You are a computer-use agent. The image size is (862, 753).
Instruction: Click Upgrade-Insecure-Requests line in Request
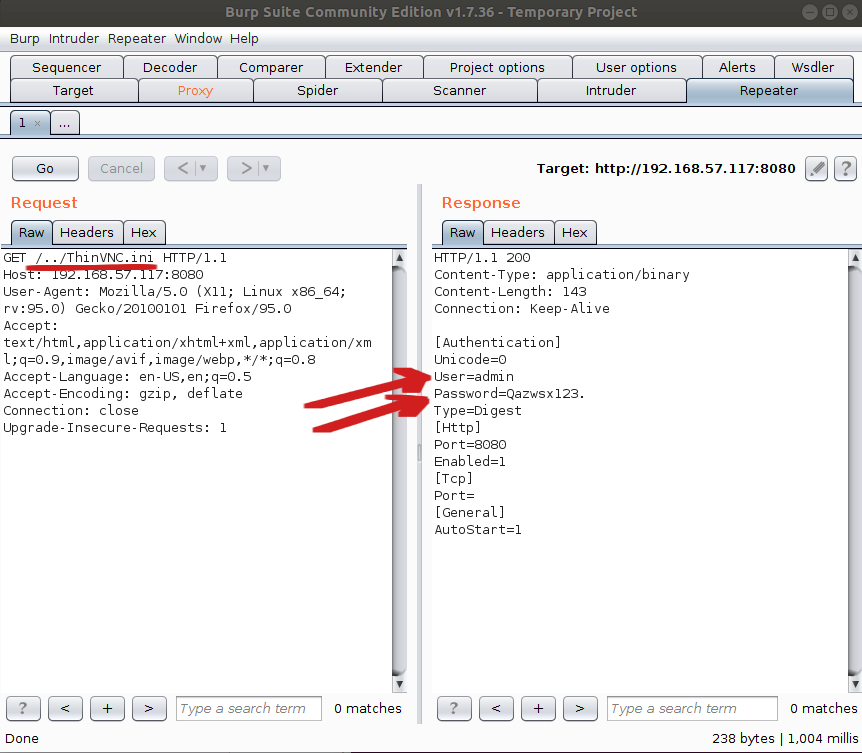(115, 428)
